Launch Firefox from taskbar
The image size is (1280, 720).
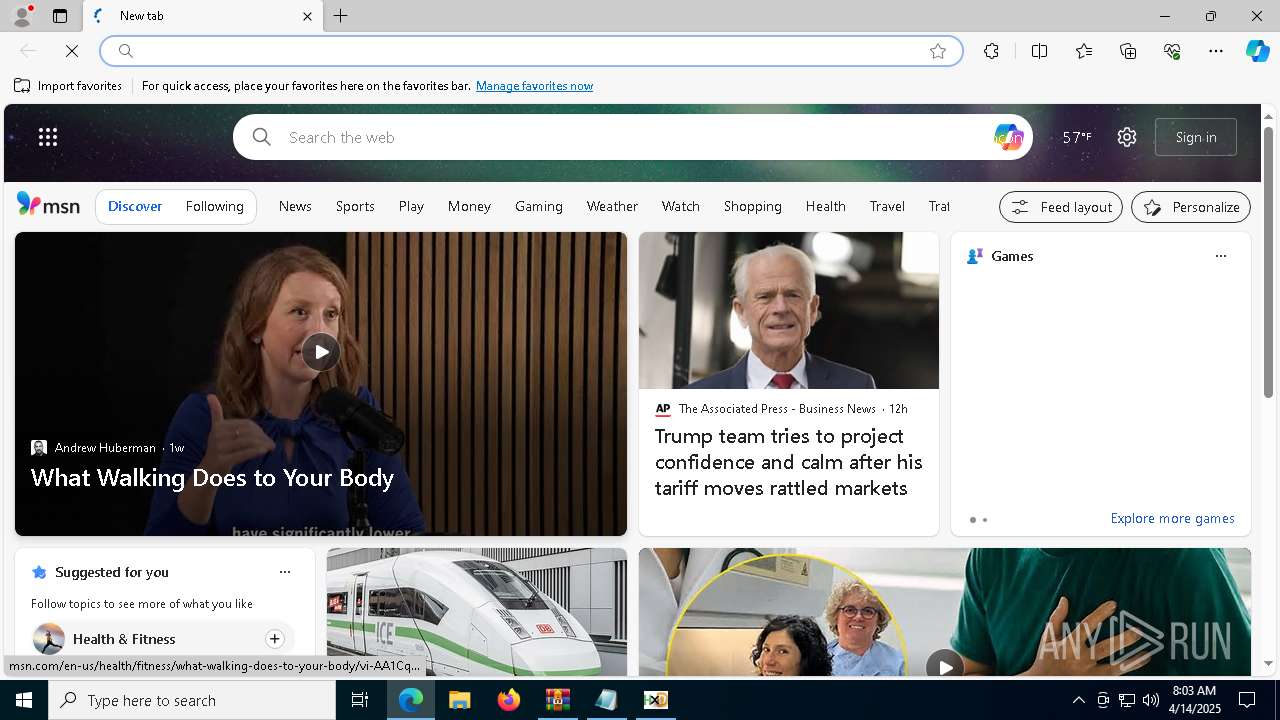508,700
